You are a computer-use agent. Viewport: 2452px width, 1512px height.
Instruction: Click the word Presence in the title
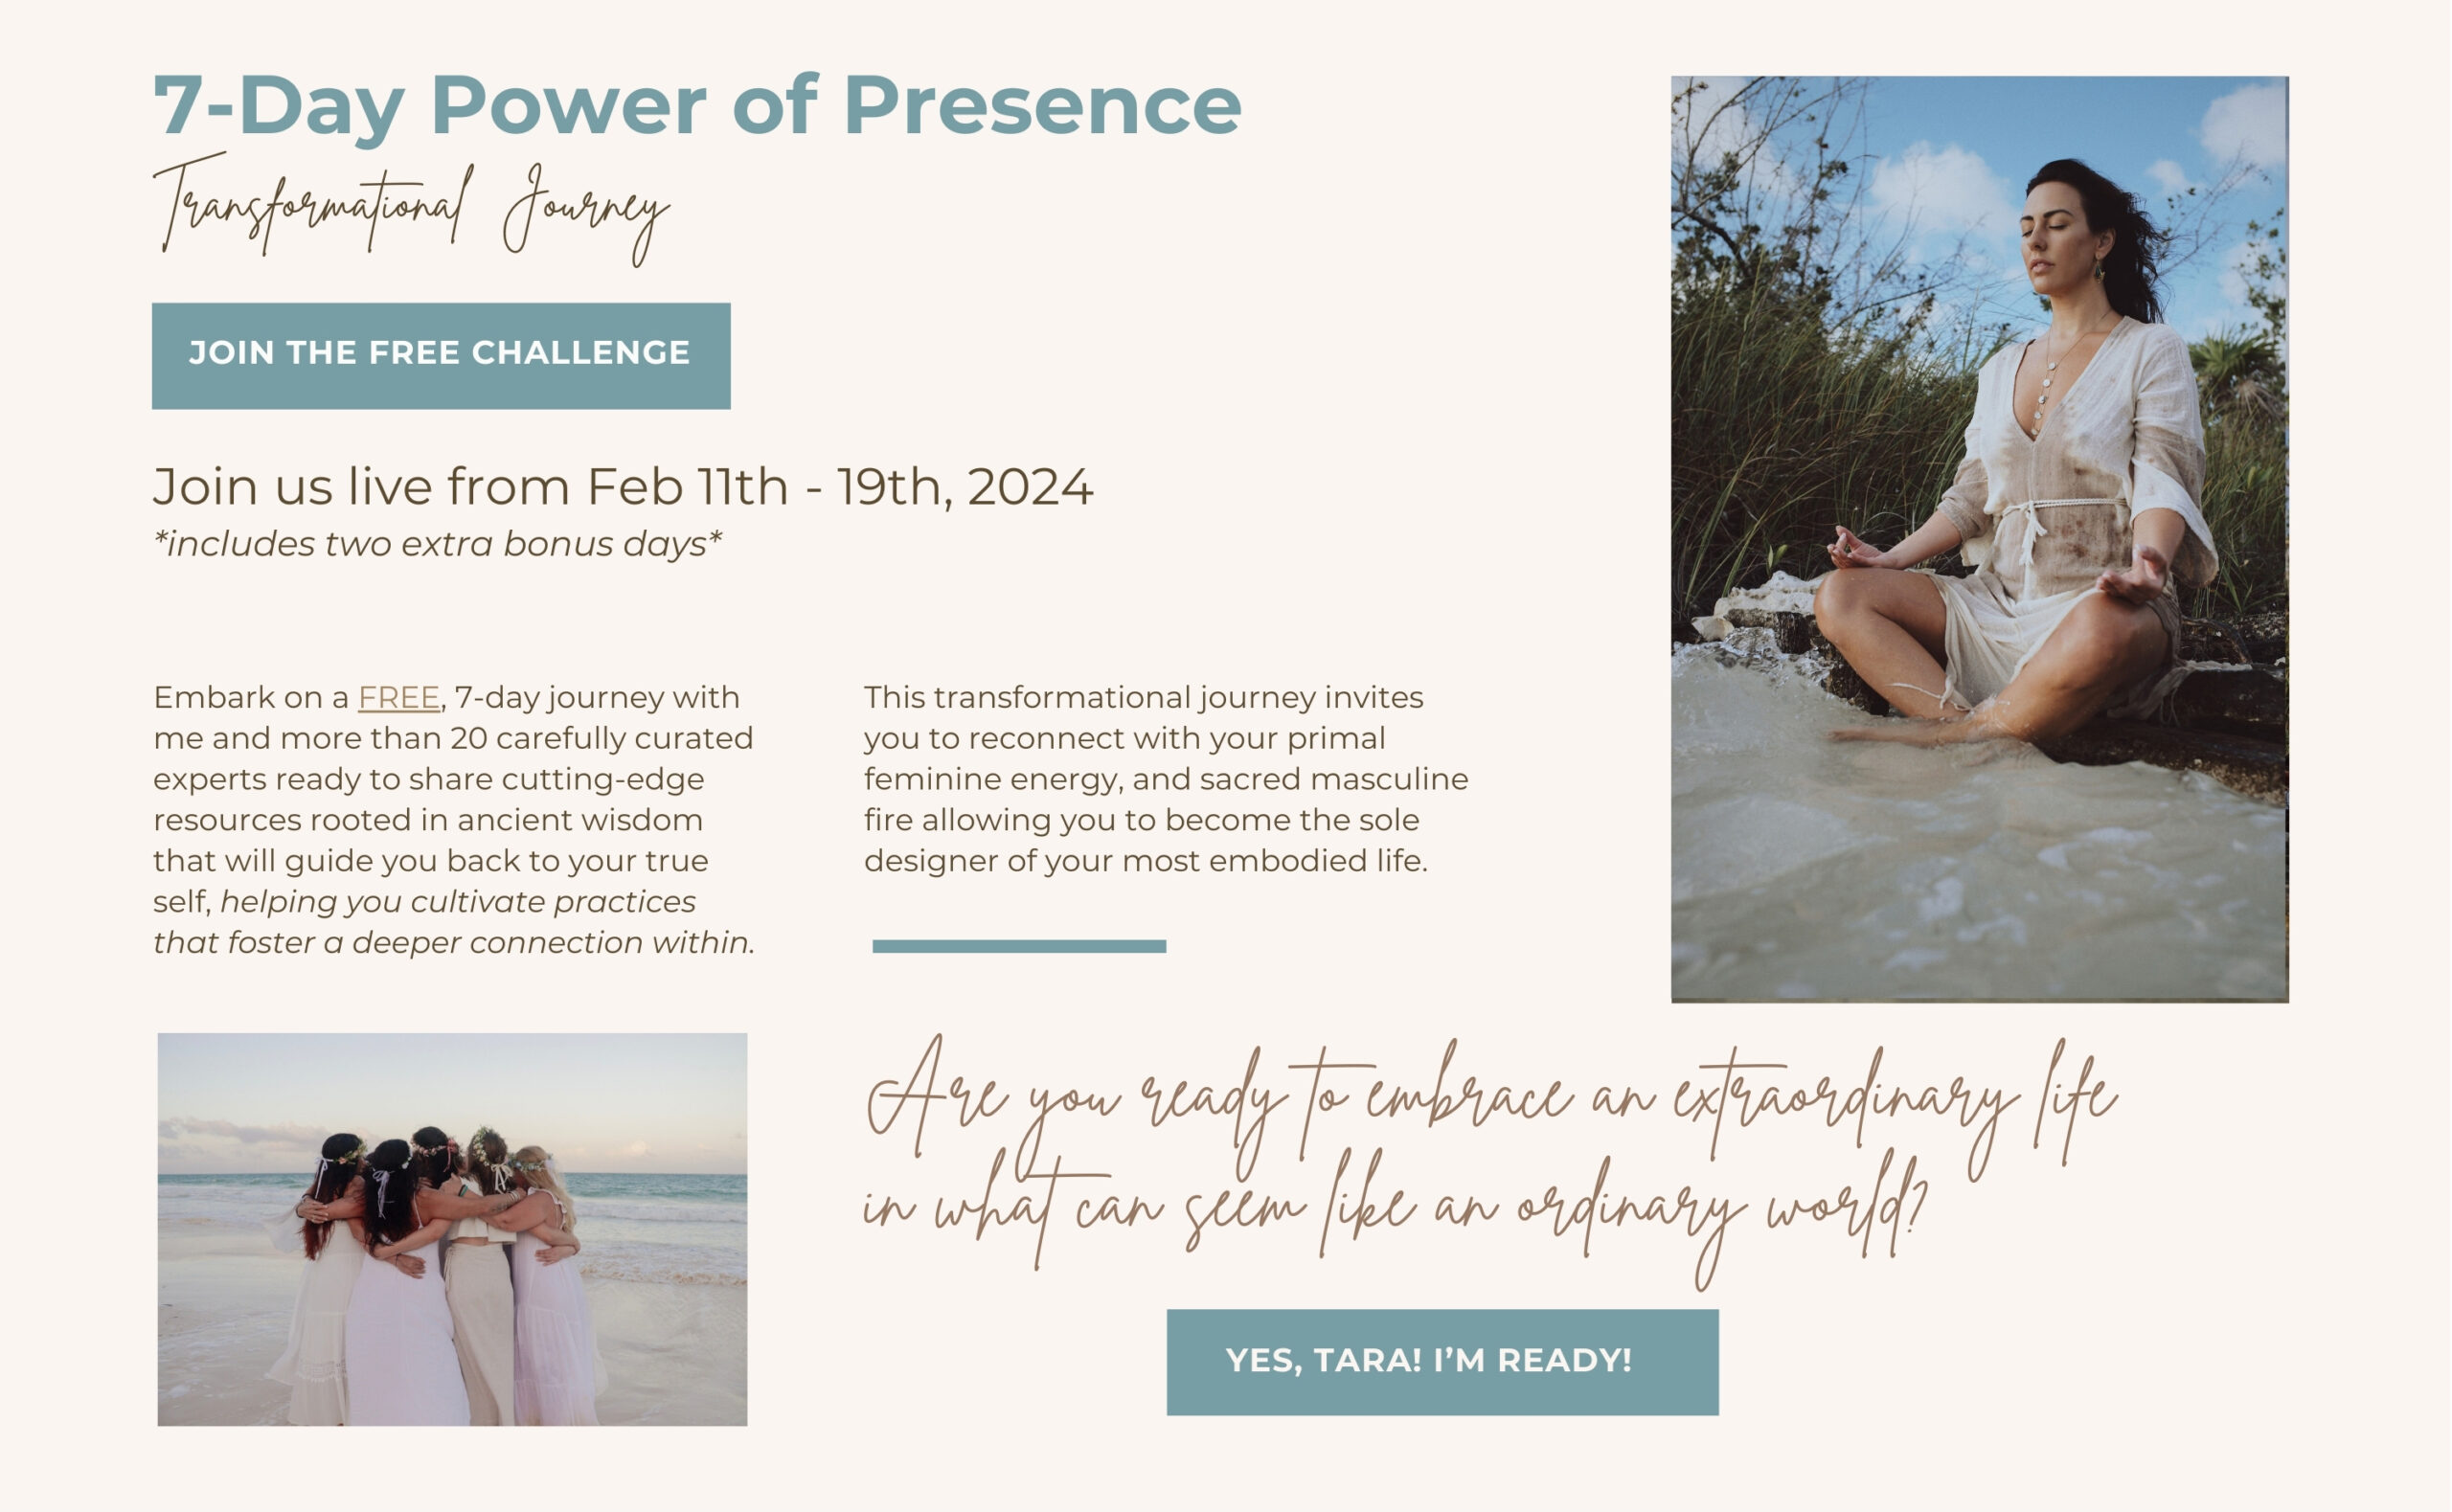(x=1042, y=105)
